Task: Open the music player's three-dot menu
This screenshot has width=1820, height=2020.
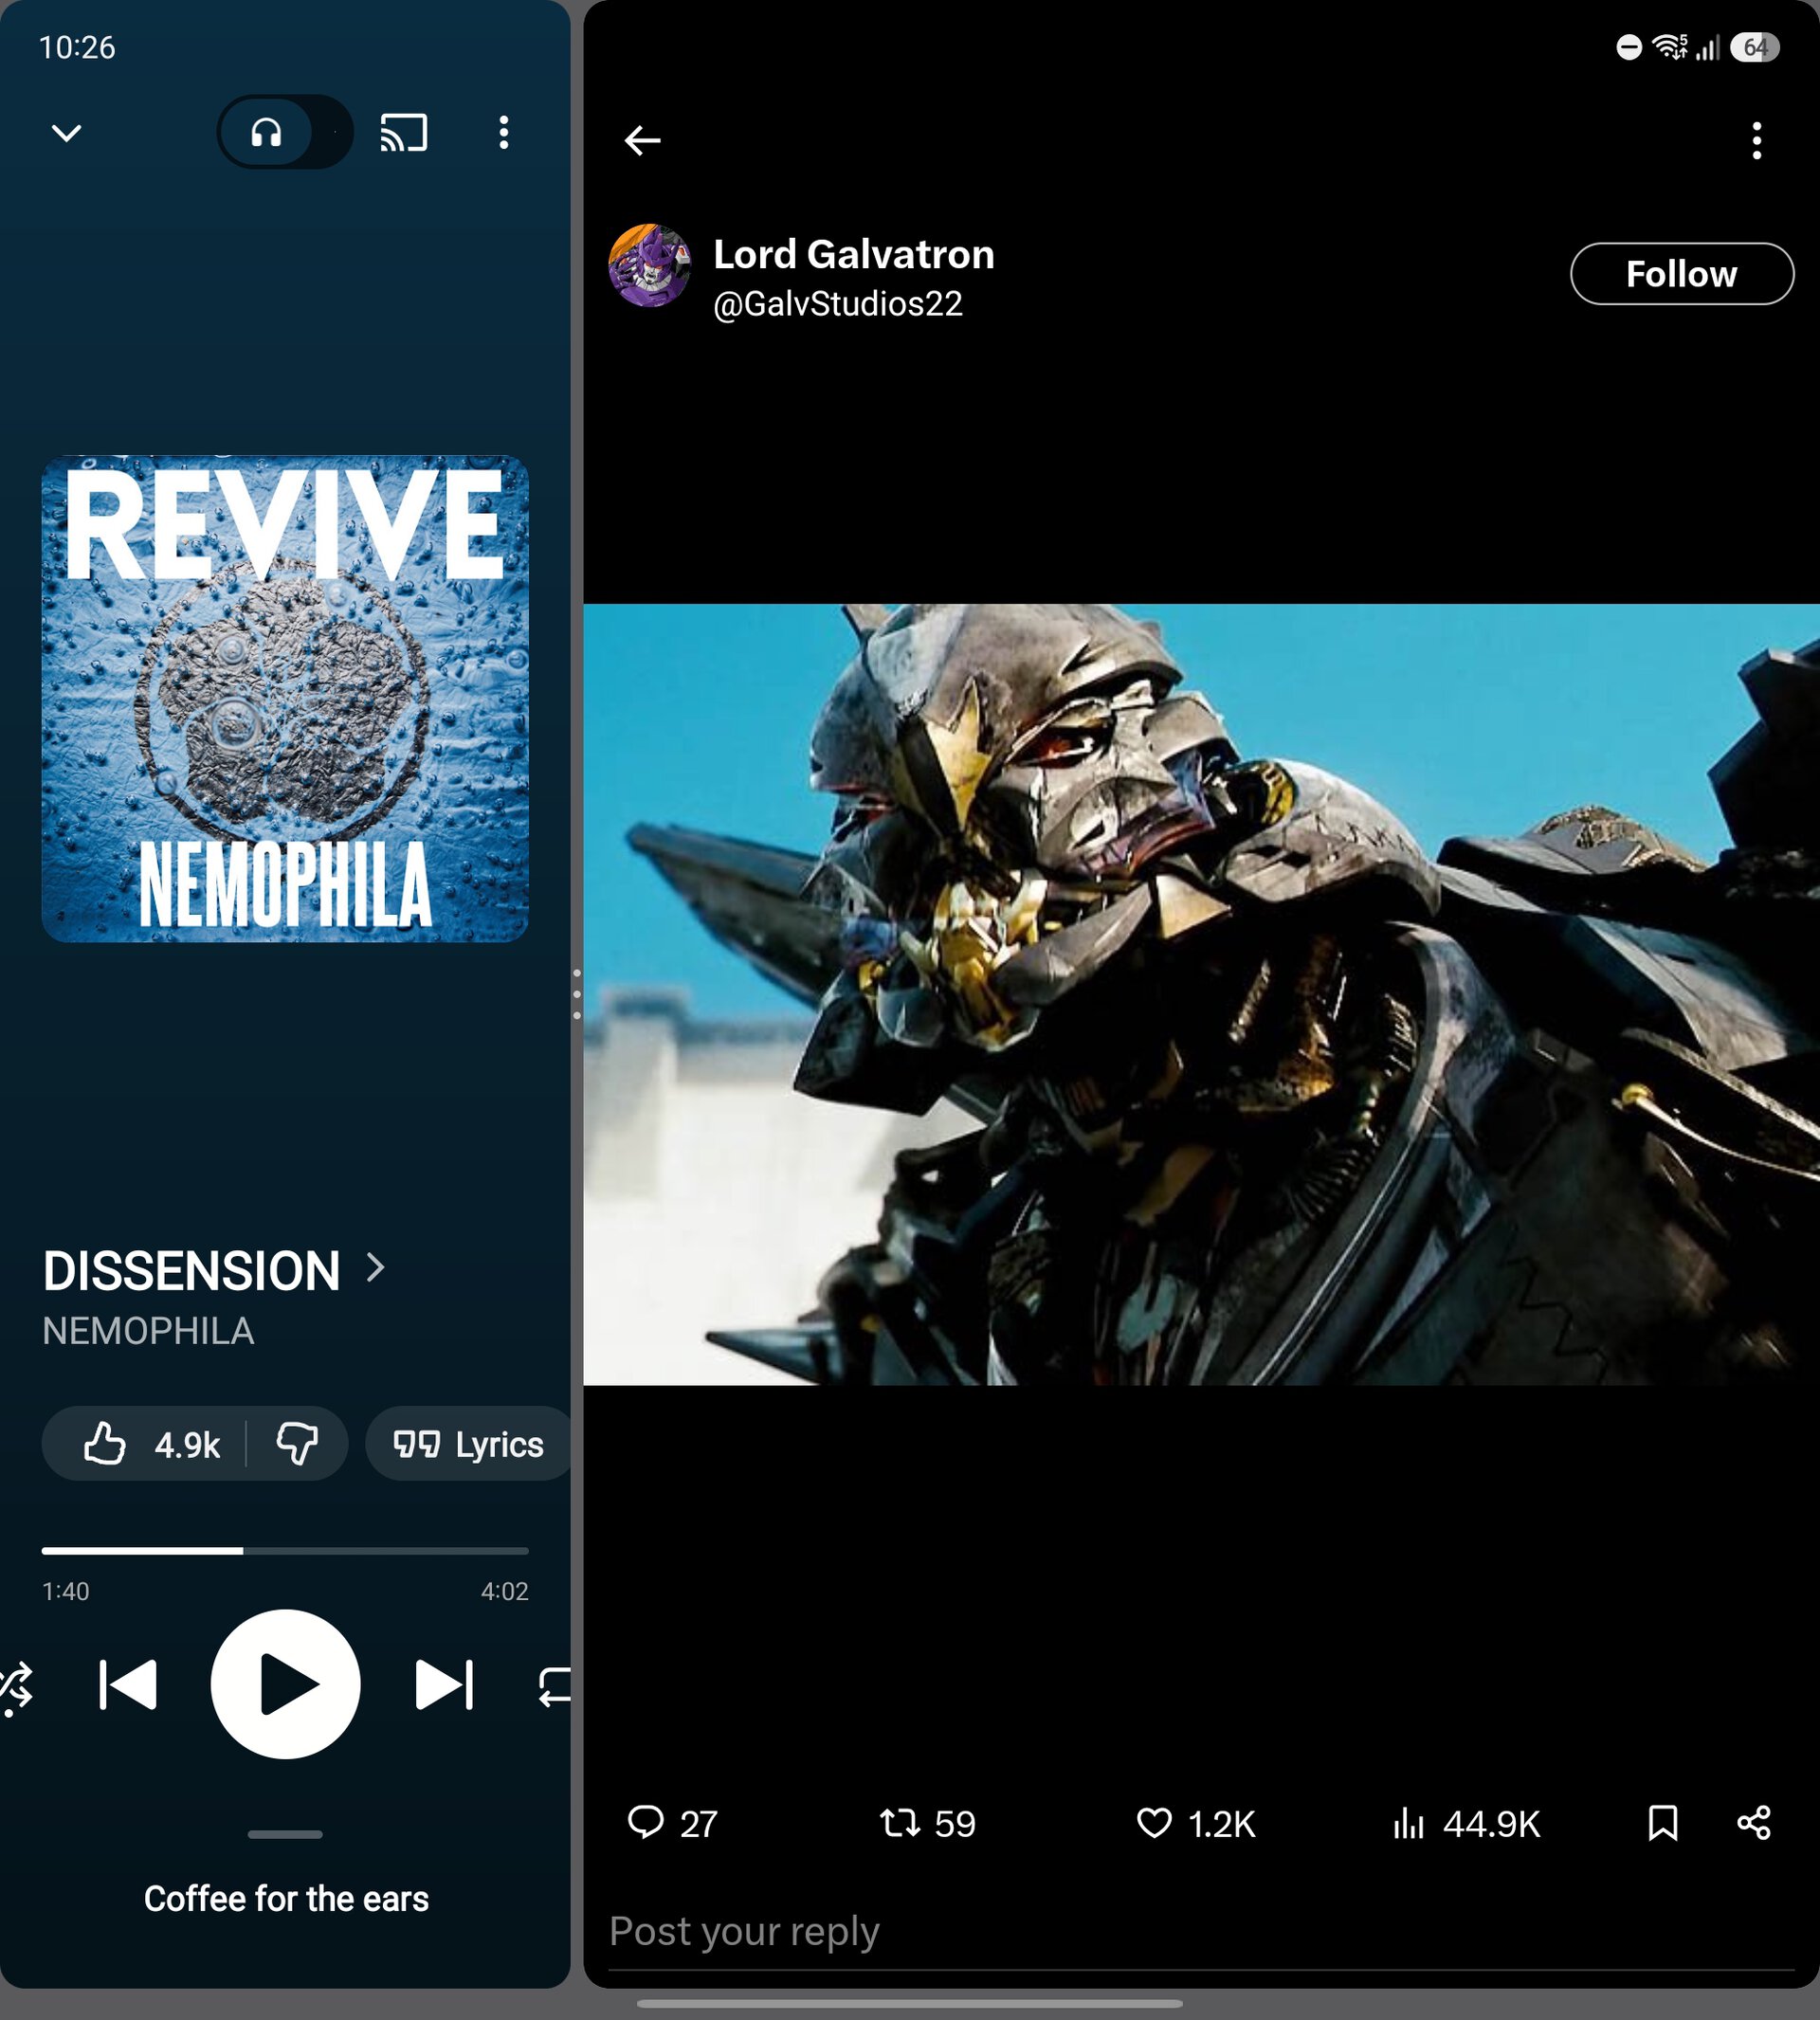Action: click(x=503, y=132)
